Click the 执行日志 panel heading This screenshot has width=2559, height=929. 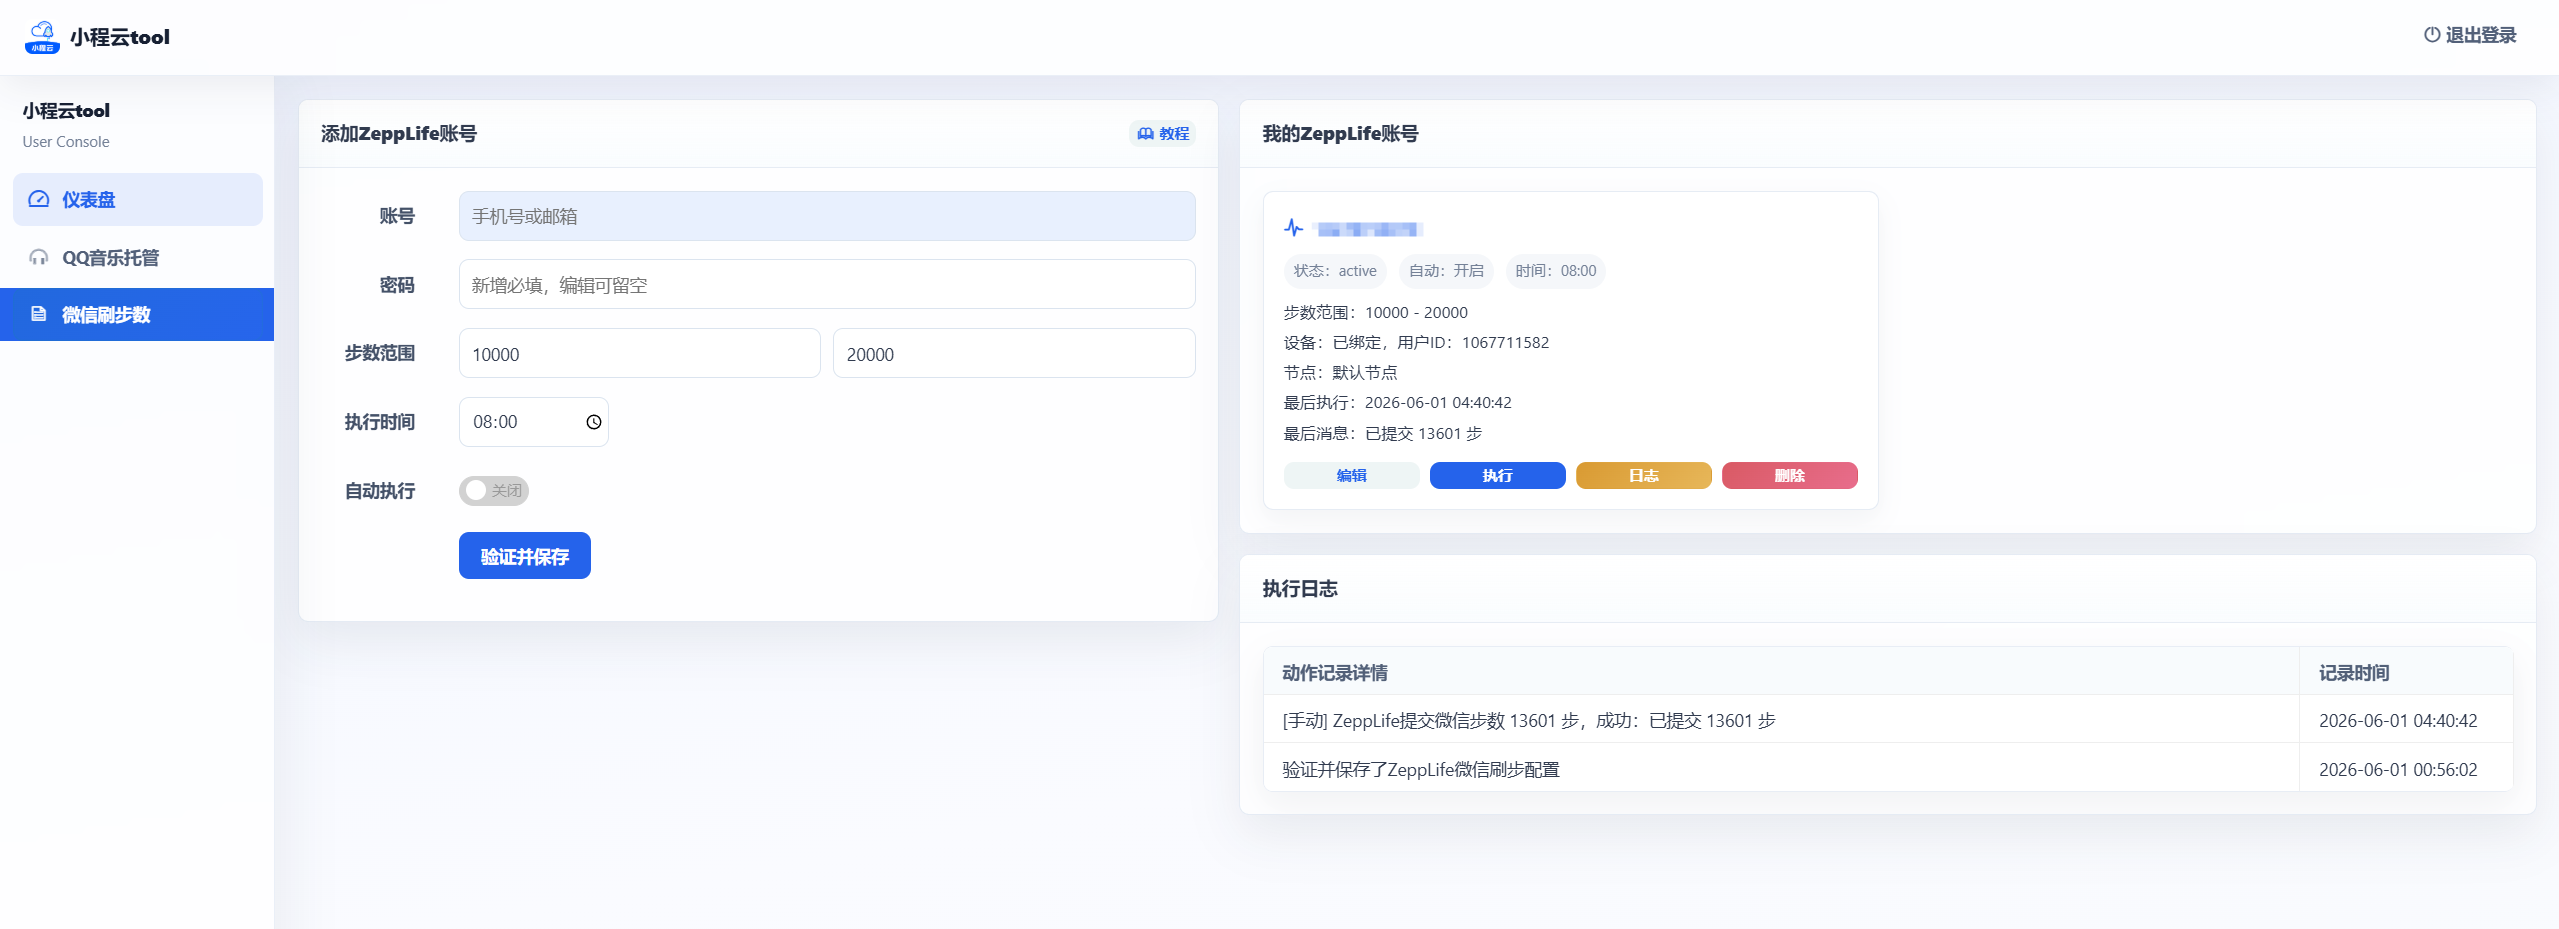(1300, 589)
